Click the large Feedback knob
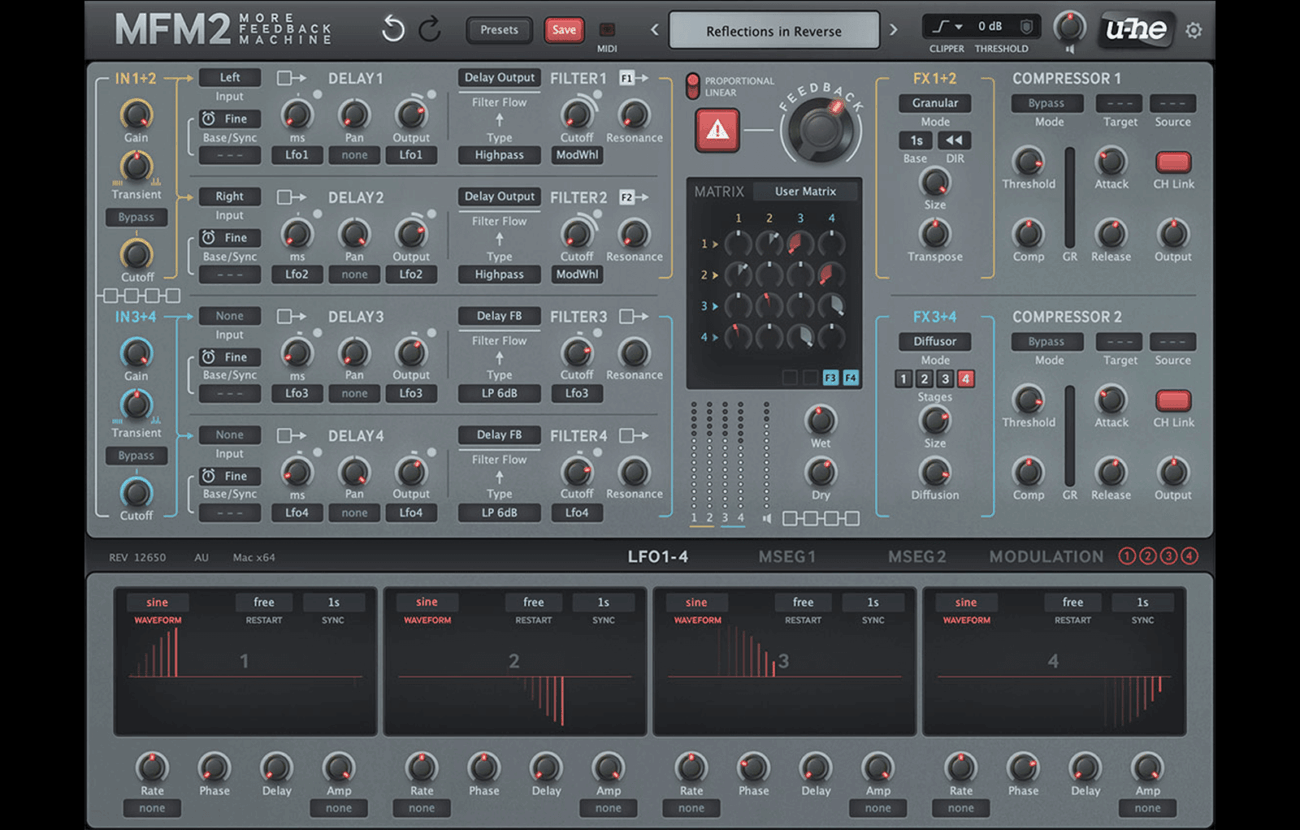Image resolution: width=1300 pixels, height=830 pixels. click(x=822, y=129)
